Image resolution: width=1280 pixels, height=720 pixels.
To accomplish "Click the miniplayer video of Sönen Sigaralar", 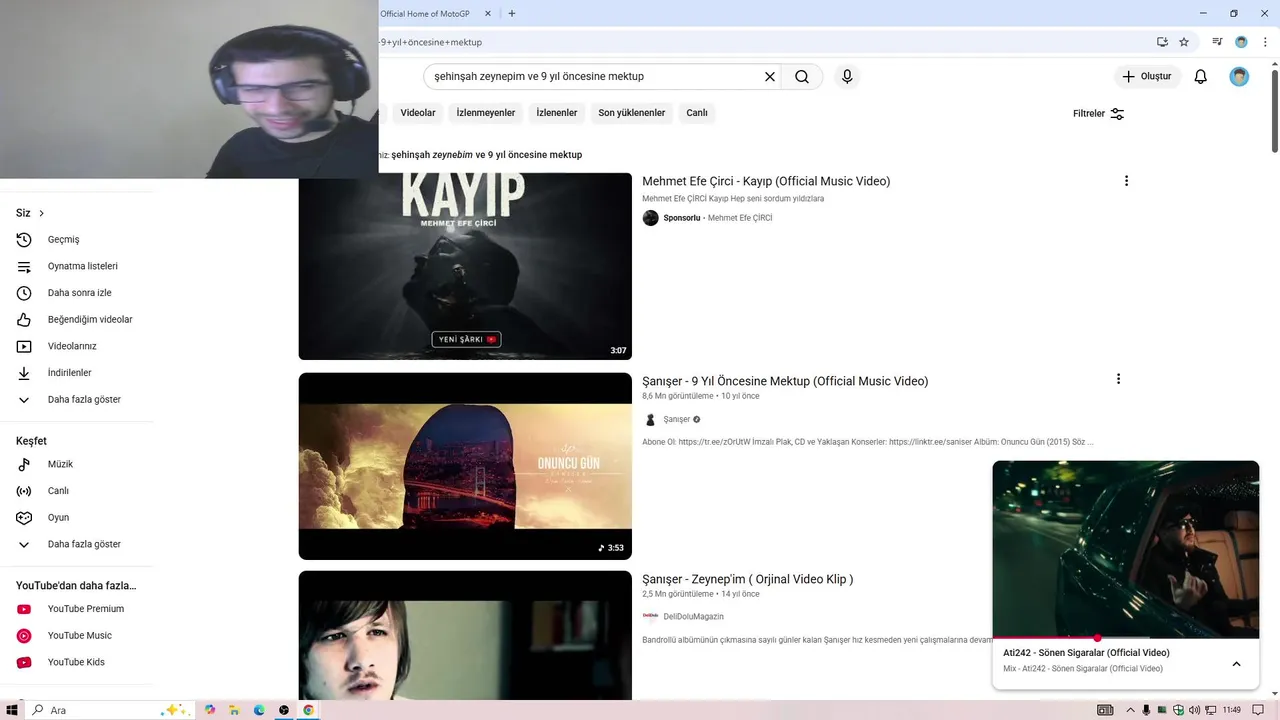I will click(x=1125, y=548).
